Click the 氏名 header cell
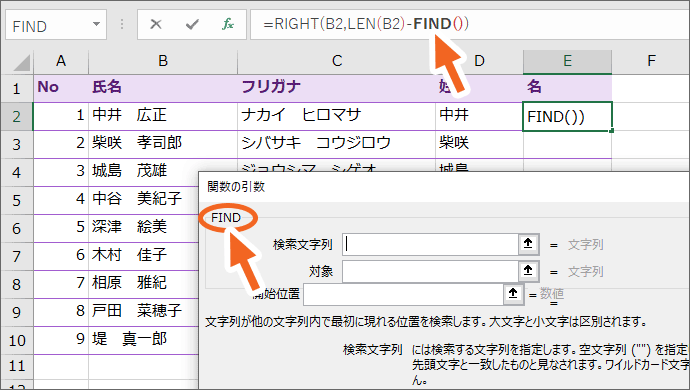690x390 pixels. (x=163, y=88)
